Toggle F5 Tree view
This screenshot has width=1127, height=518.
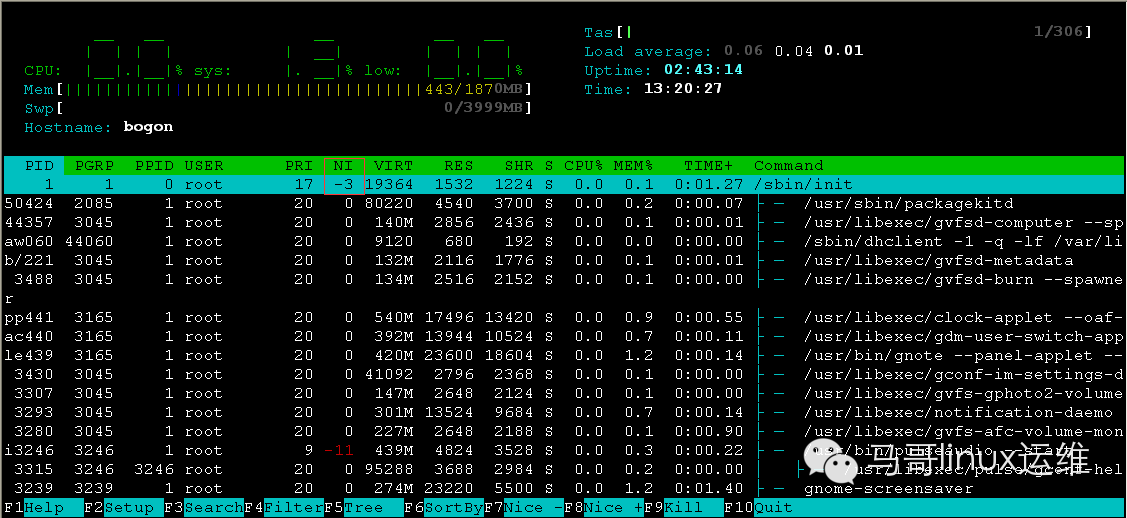pyautogui.click(x=363, y=508)
